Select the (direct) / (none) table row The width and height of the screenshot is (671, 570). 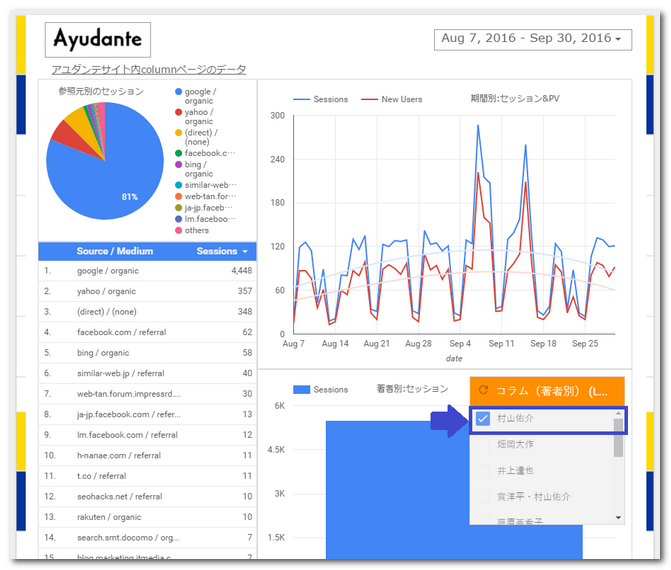[148, 312]
